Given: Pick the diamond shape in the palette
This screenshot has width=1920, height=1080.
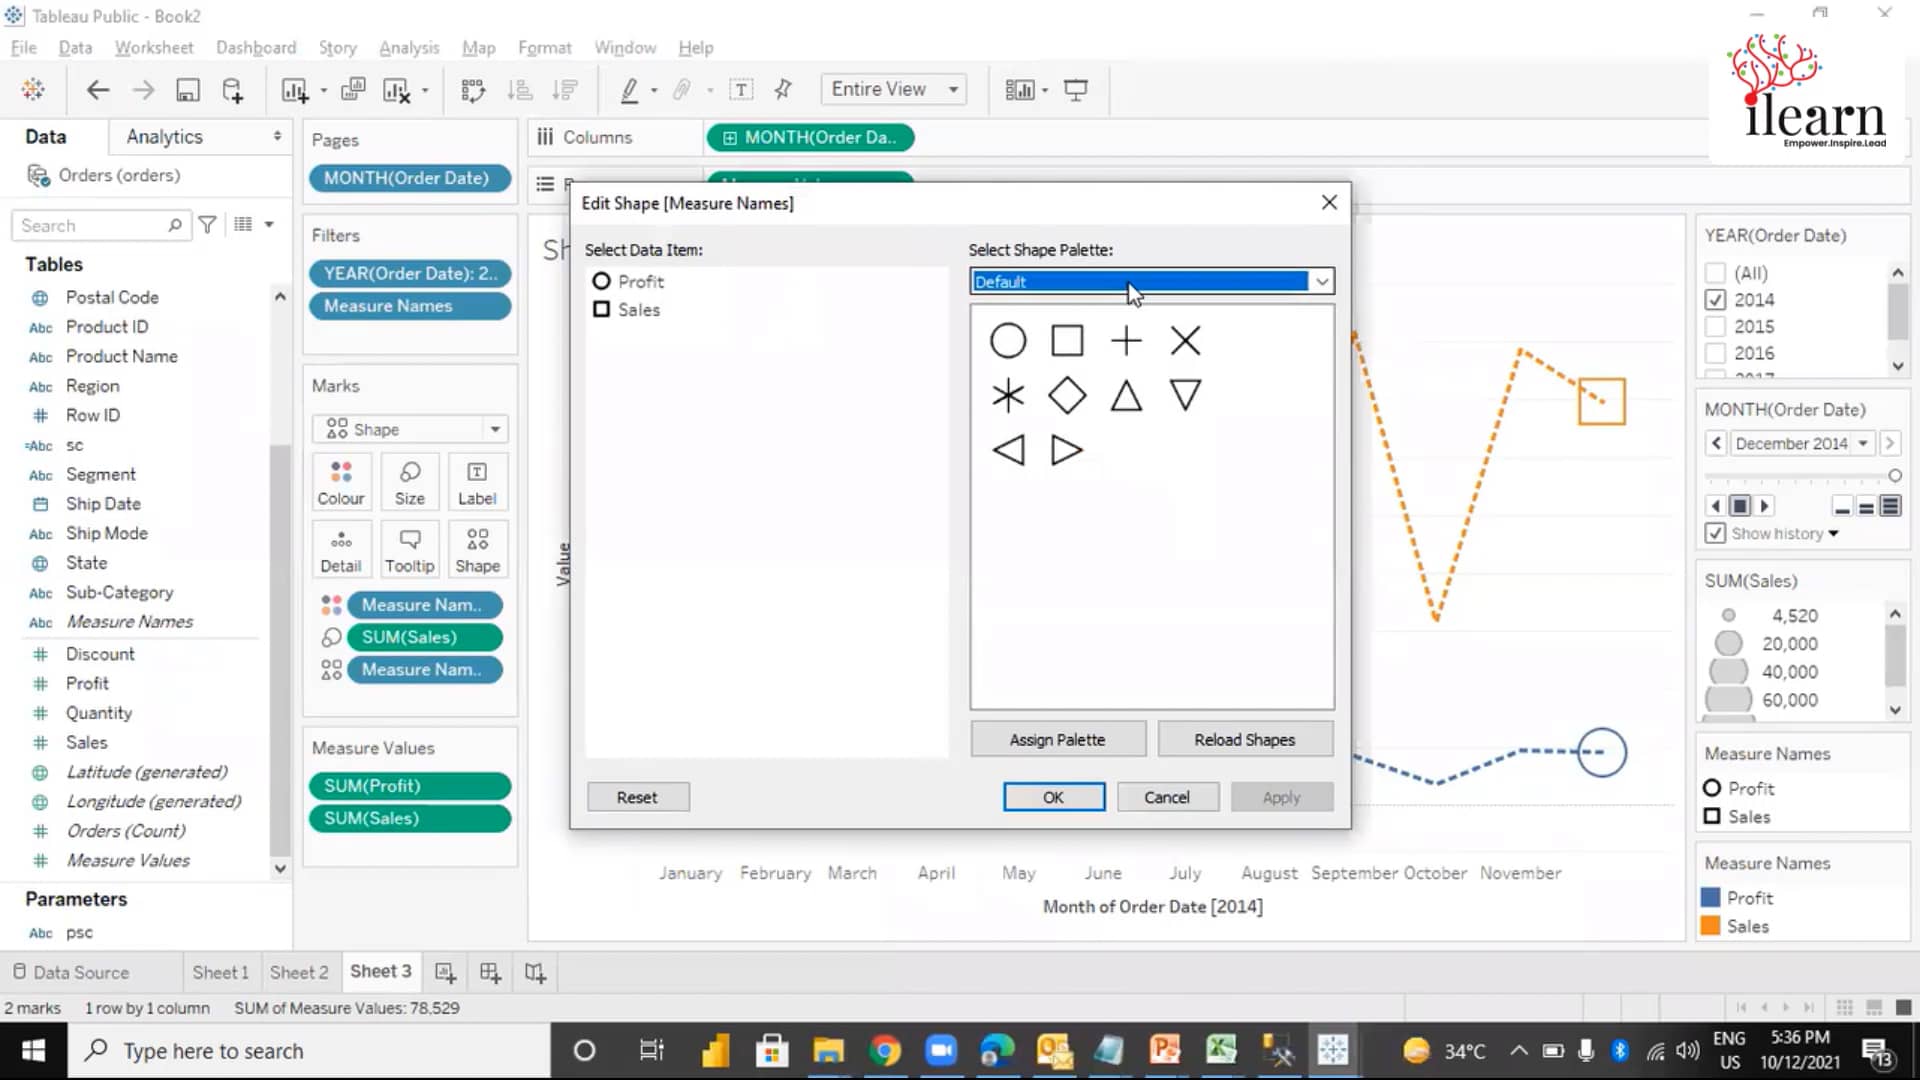Looking at the screenshot, I should [x=1067, y=396].
